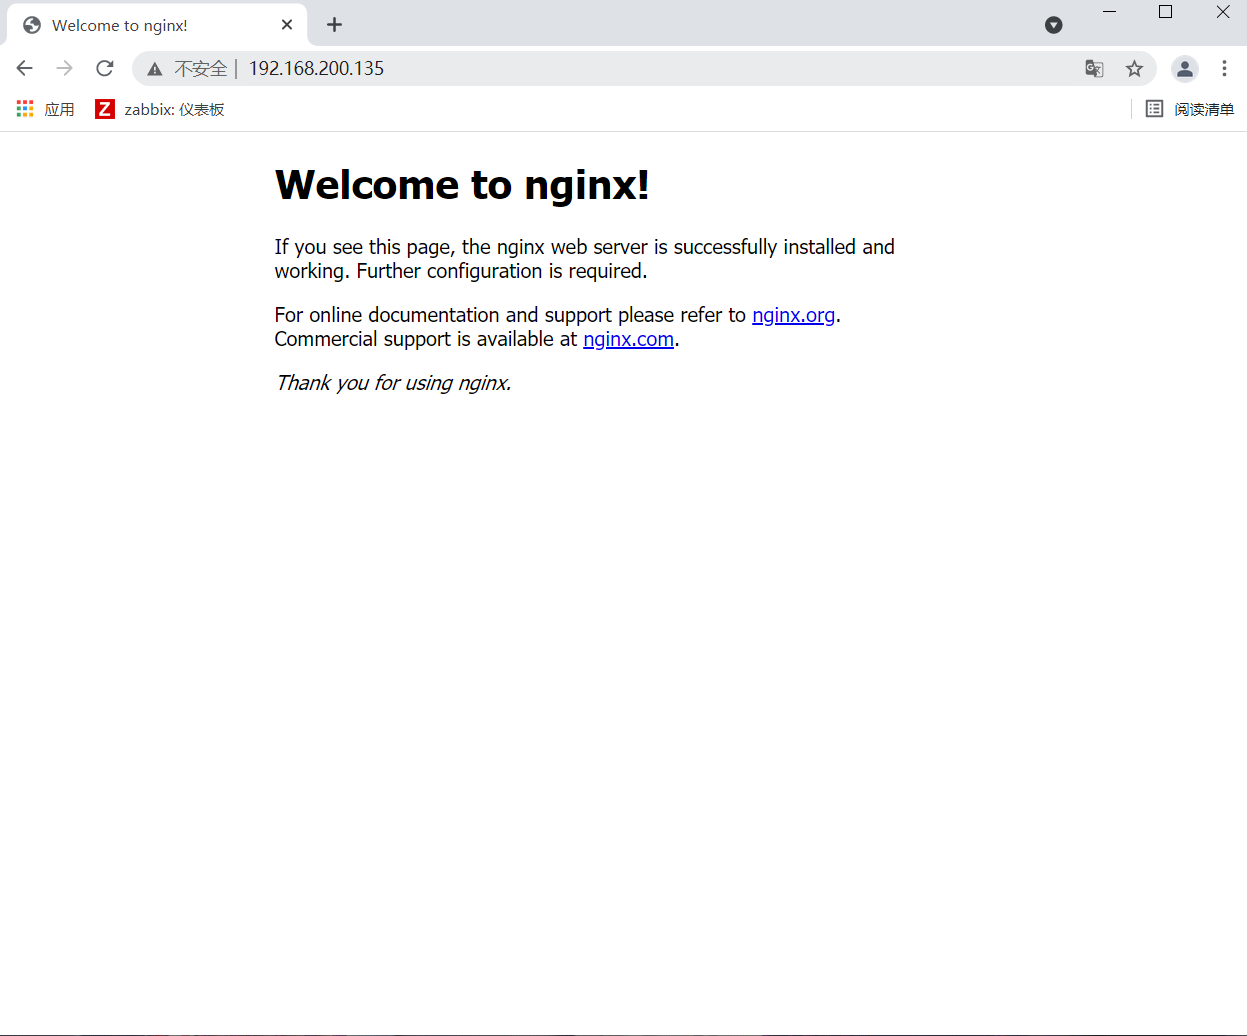The height and width of the screenshot is (1036, 1247).
Task: Click the browser back arrow
Action: (x=25, y=68)
